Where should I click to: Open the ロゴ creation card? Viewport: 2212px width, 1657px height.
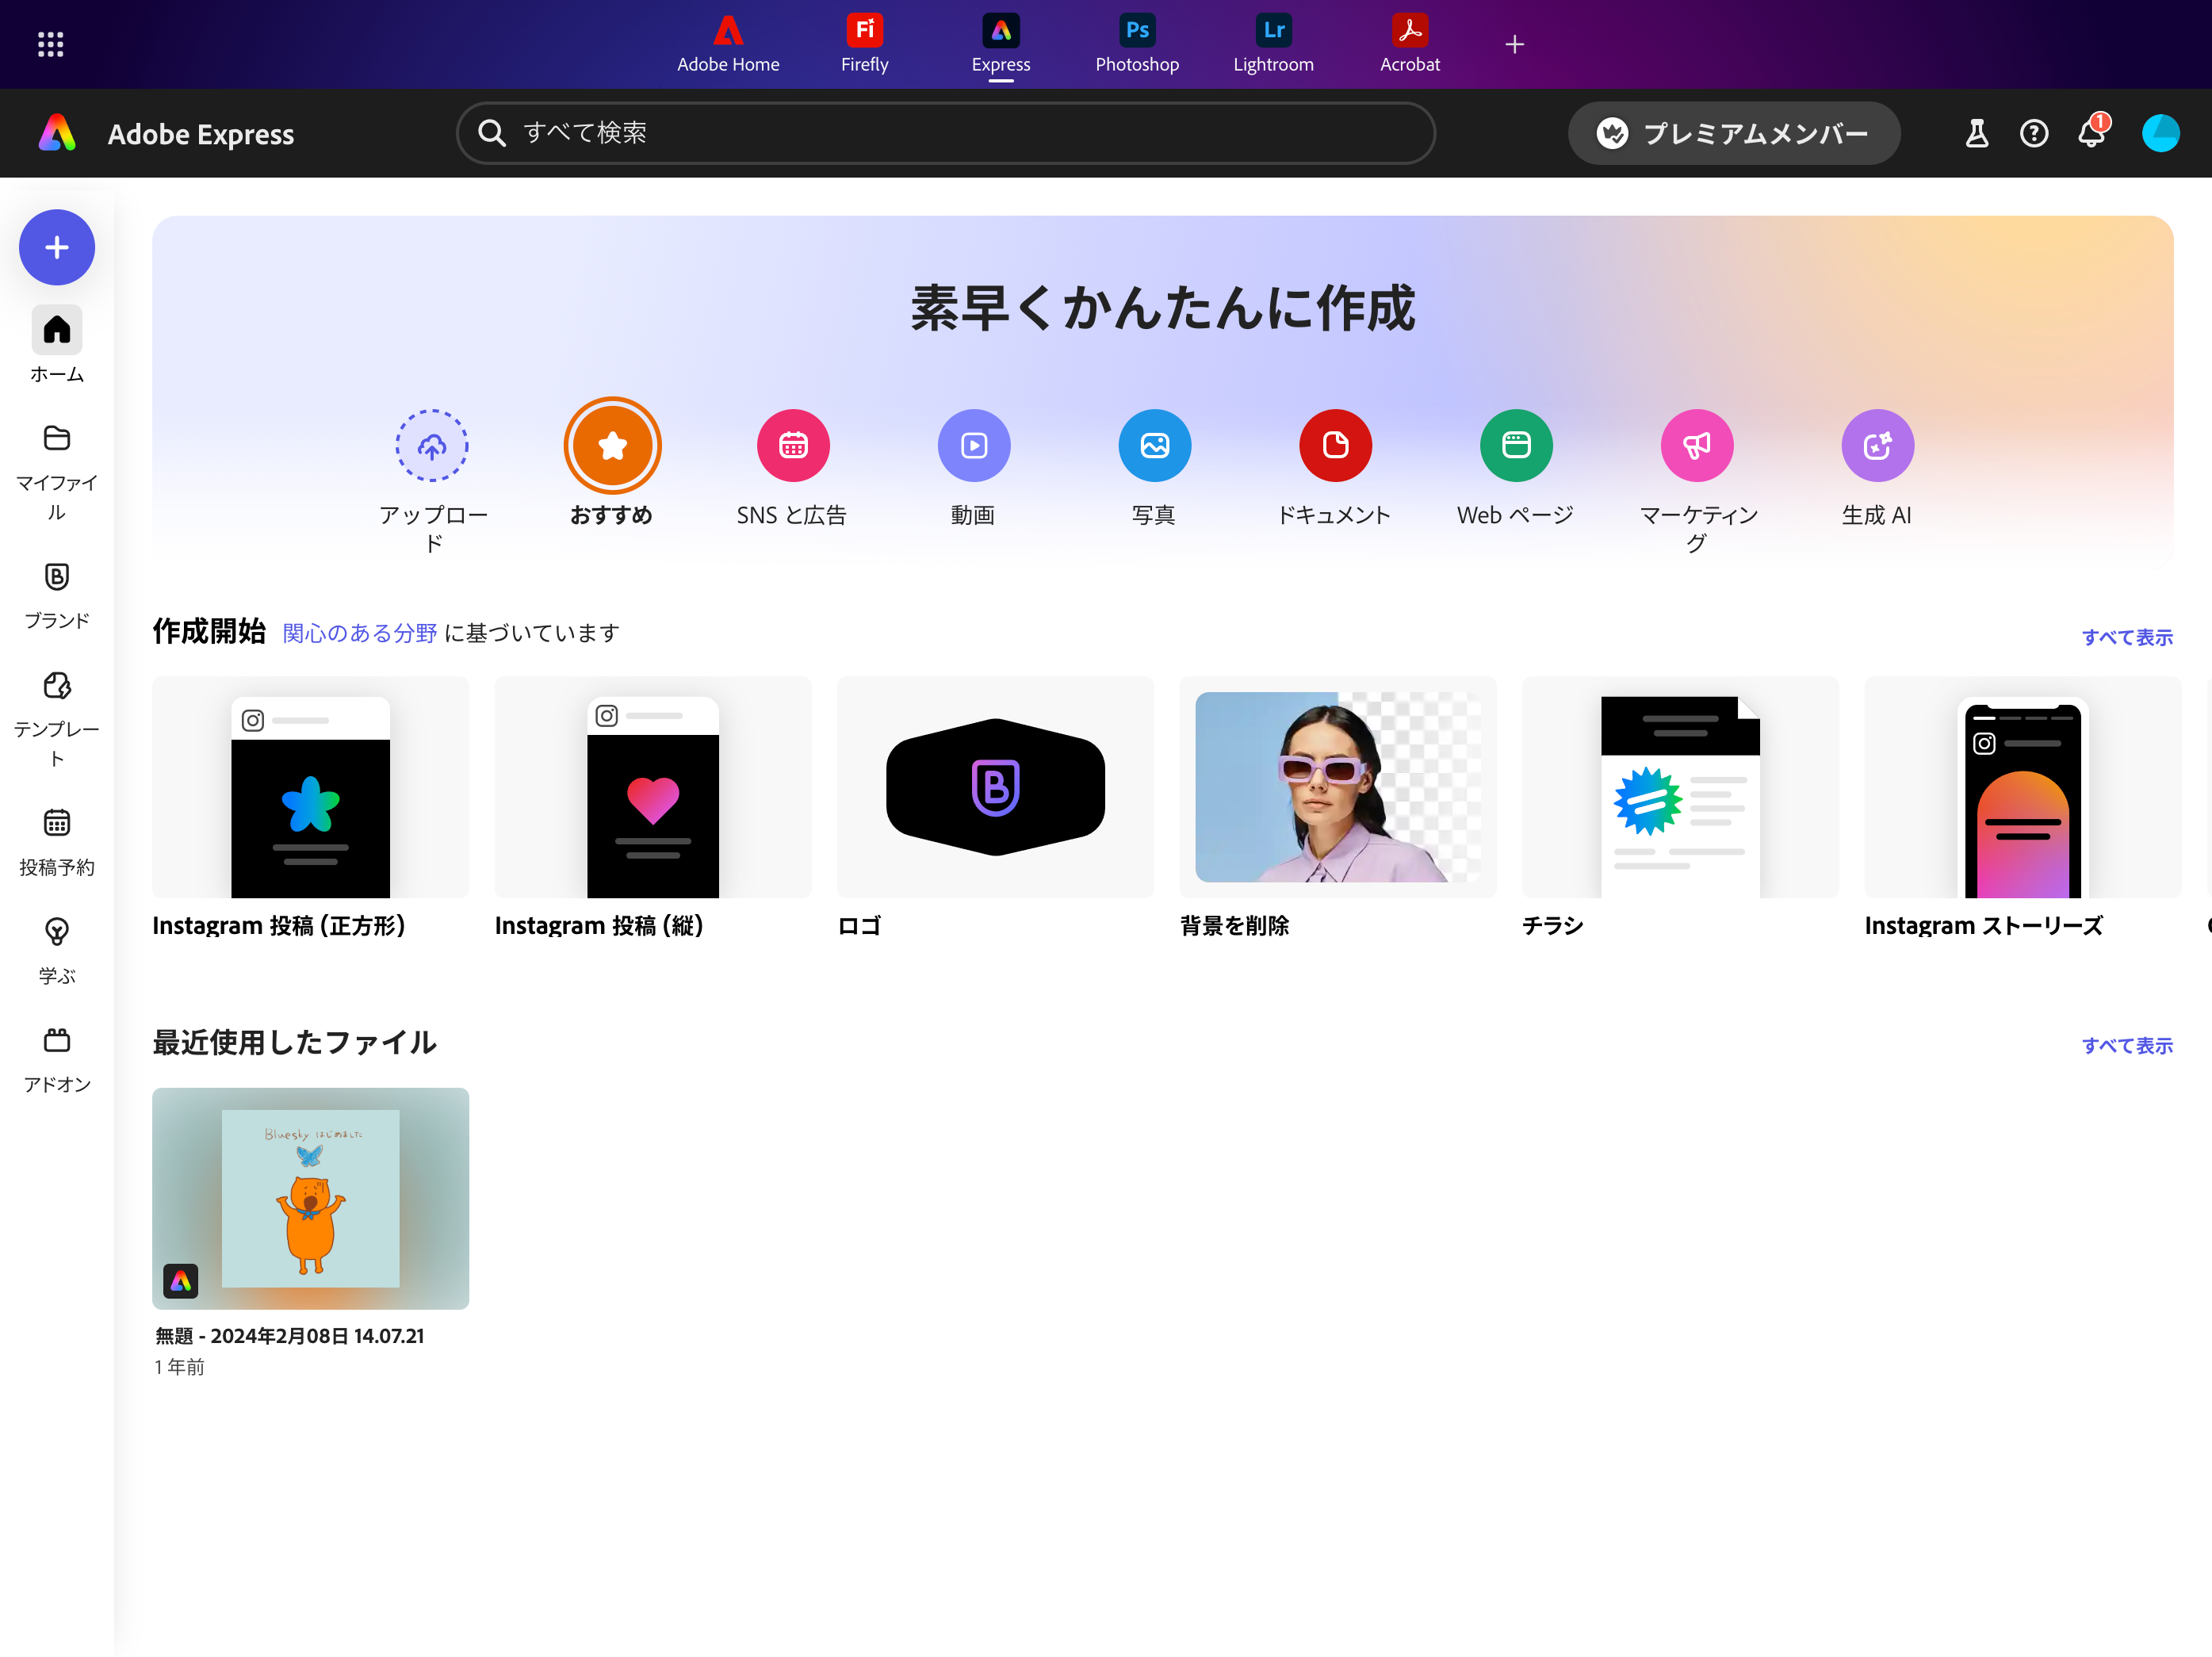(x=995, y=787)
